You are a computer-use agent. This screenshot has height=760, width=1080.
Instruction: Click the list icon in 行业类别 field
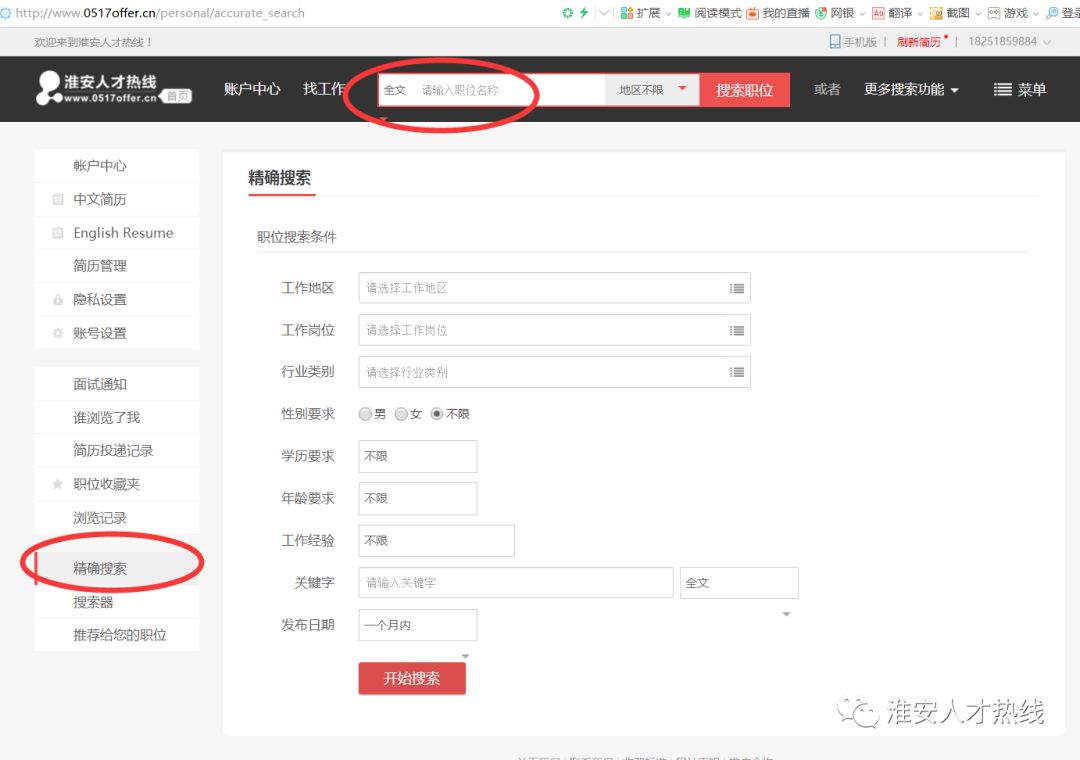737,372
